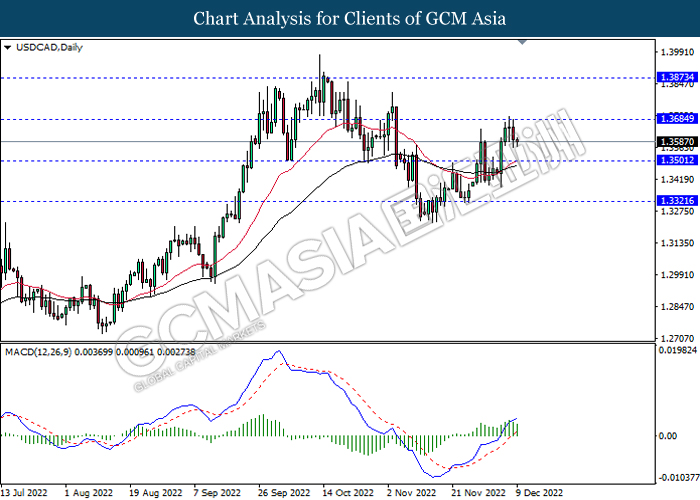
Task: Click the 7 Sep 2022 date label
Action: [x=217, y=493]
